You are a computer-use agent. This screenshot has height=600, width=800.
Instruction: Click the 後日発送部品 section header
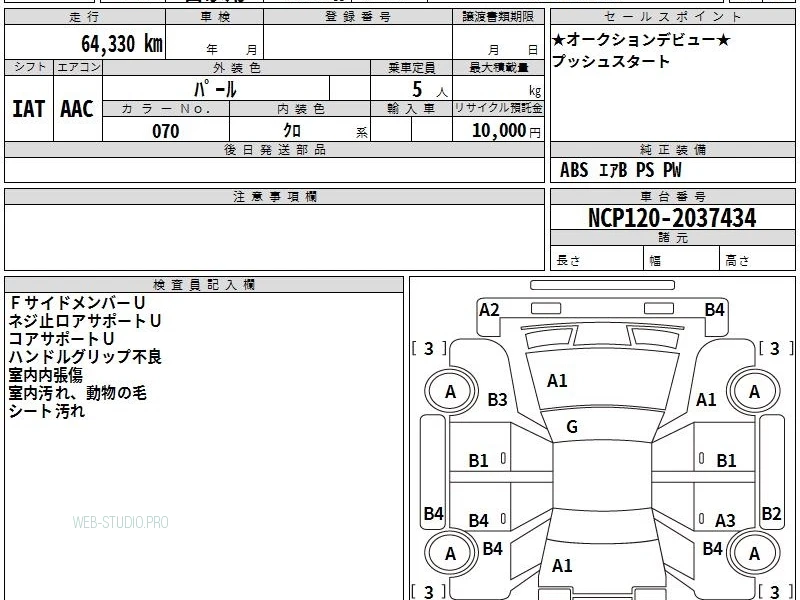tap(274, 150)
